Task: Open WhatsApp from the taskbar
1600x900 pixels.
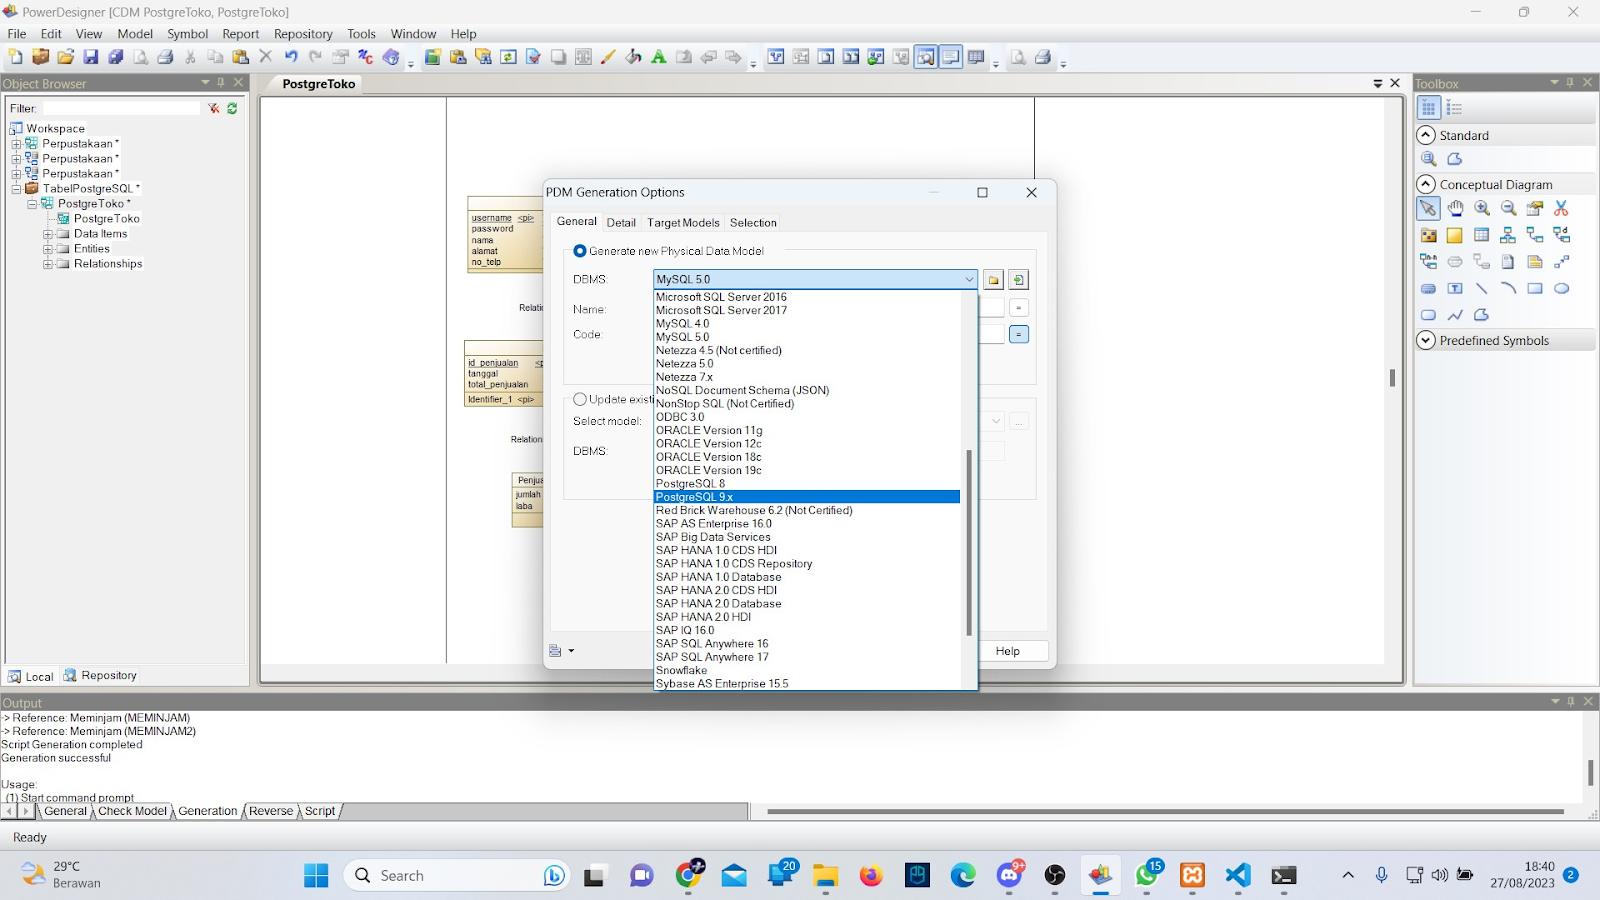Action: point(1146,875)
